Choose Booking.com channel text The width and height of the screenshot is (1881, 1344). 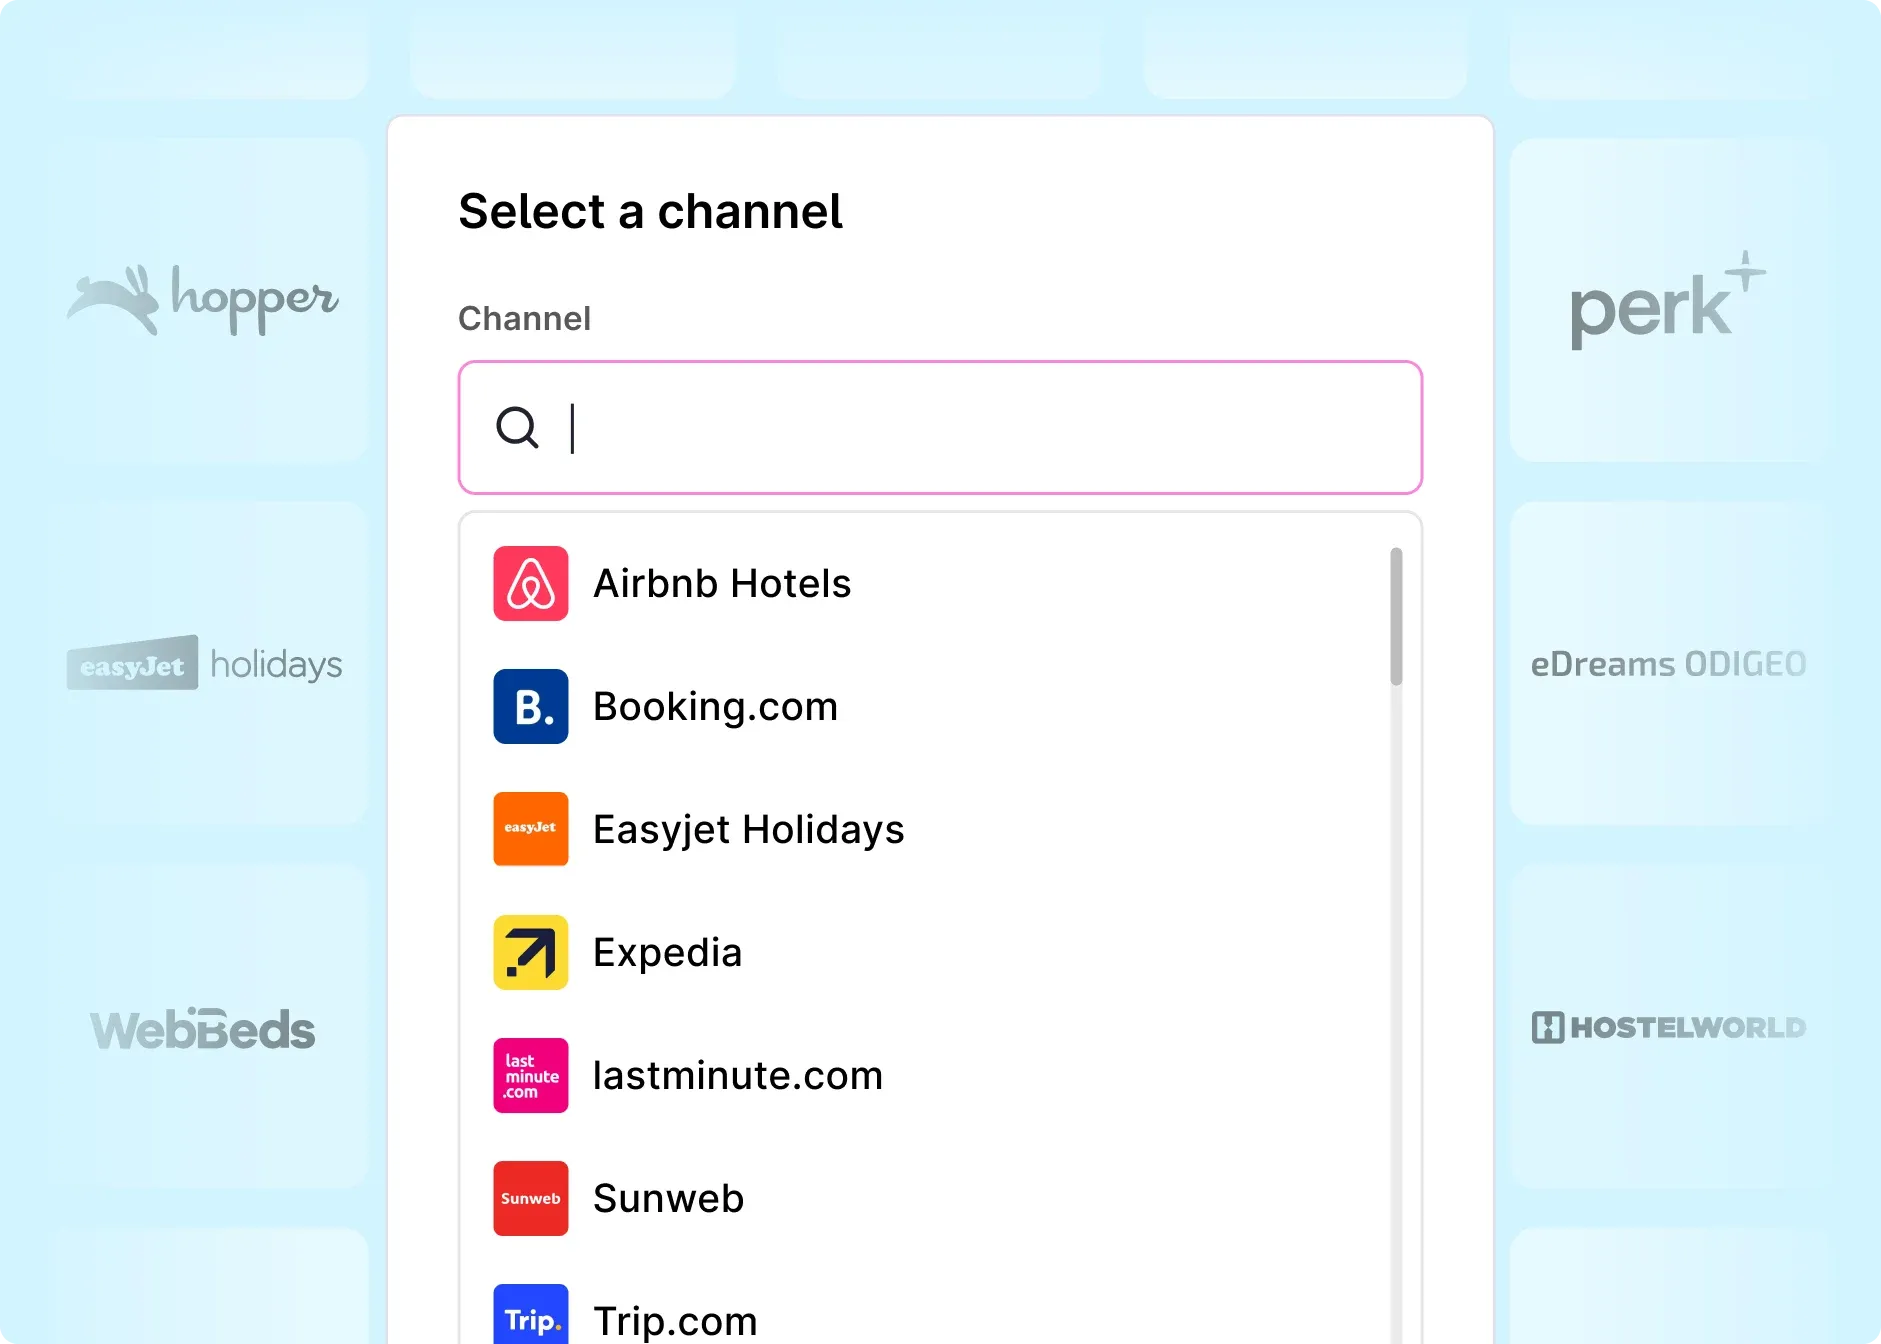pyautogui.click(x=716, y=706)
